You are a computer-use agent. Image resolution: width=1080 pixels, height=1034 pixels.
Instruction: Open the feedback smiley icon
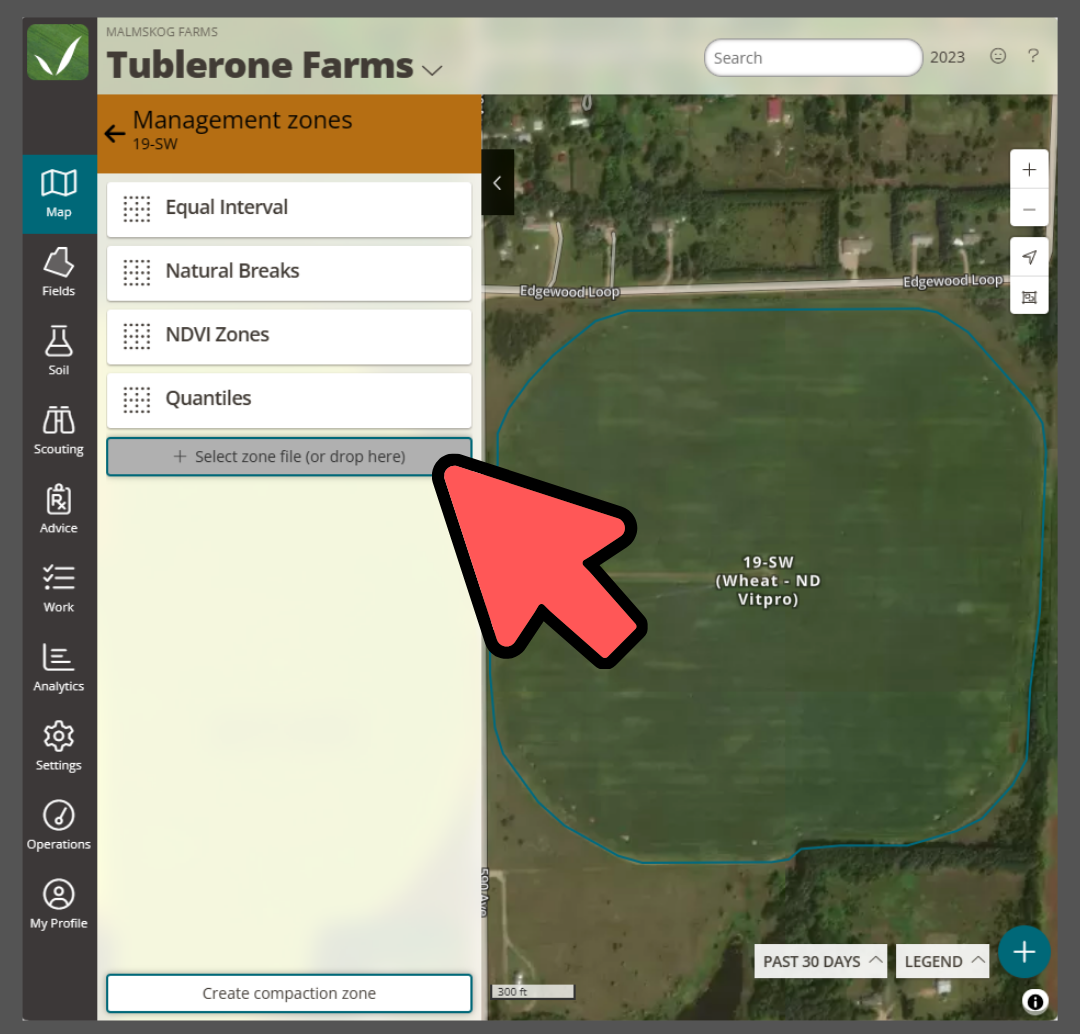pos(998,56)
